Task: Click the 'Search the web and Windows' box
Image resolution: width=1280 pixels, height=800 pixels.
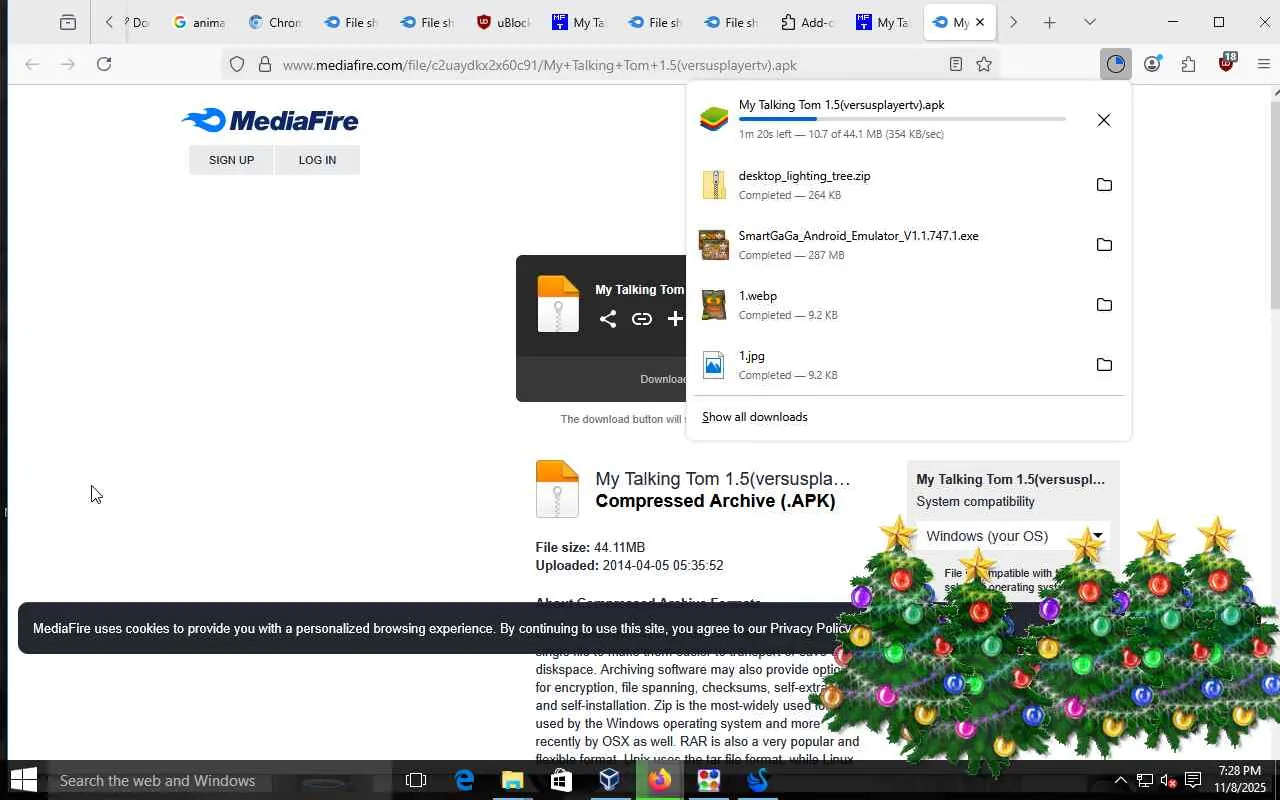Action: [x=219, y=780]
